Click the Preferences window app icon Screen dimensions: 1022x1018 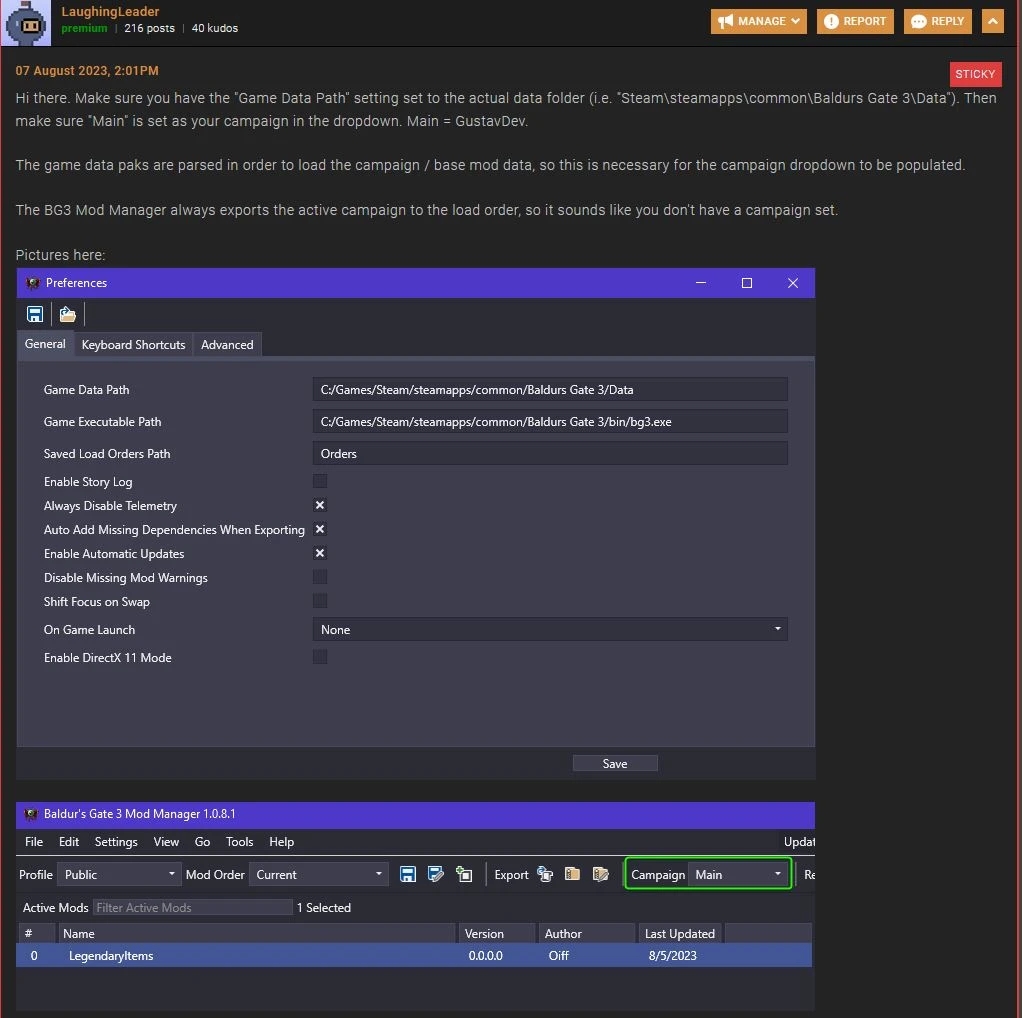click(x=33, y=283)
